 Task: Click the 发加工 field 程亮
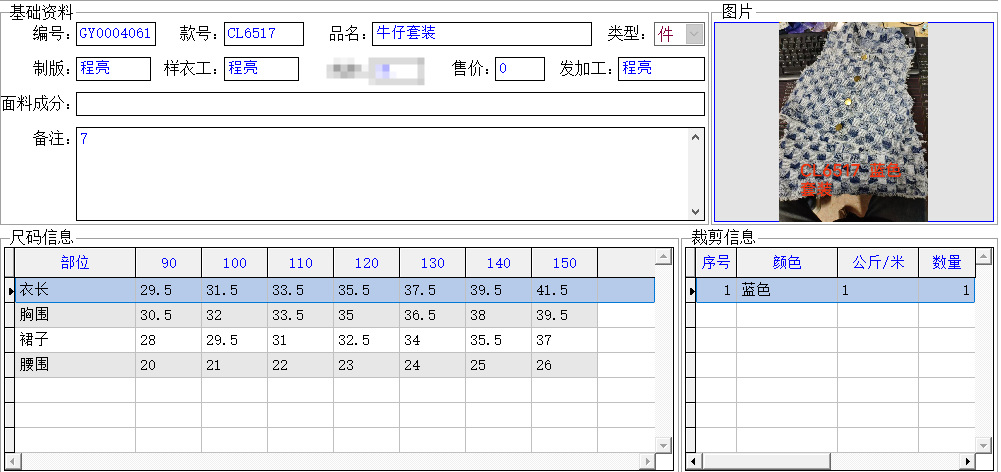coord(661,69)
